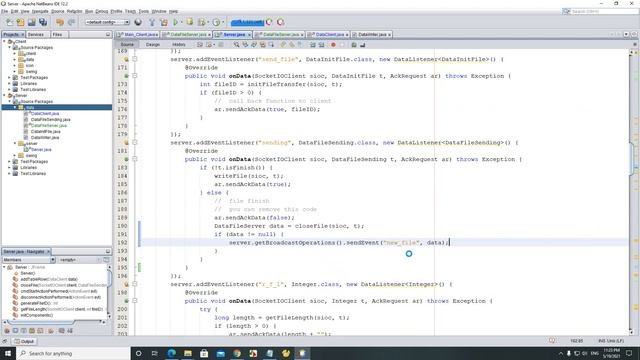Collapse the Server class node in Navigator
640x360 pixels.
point(4,267)
